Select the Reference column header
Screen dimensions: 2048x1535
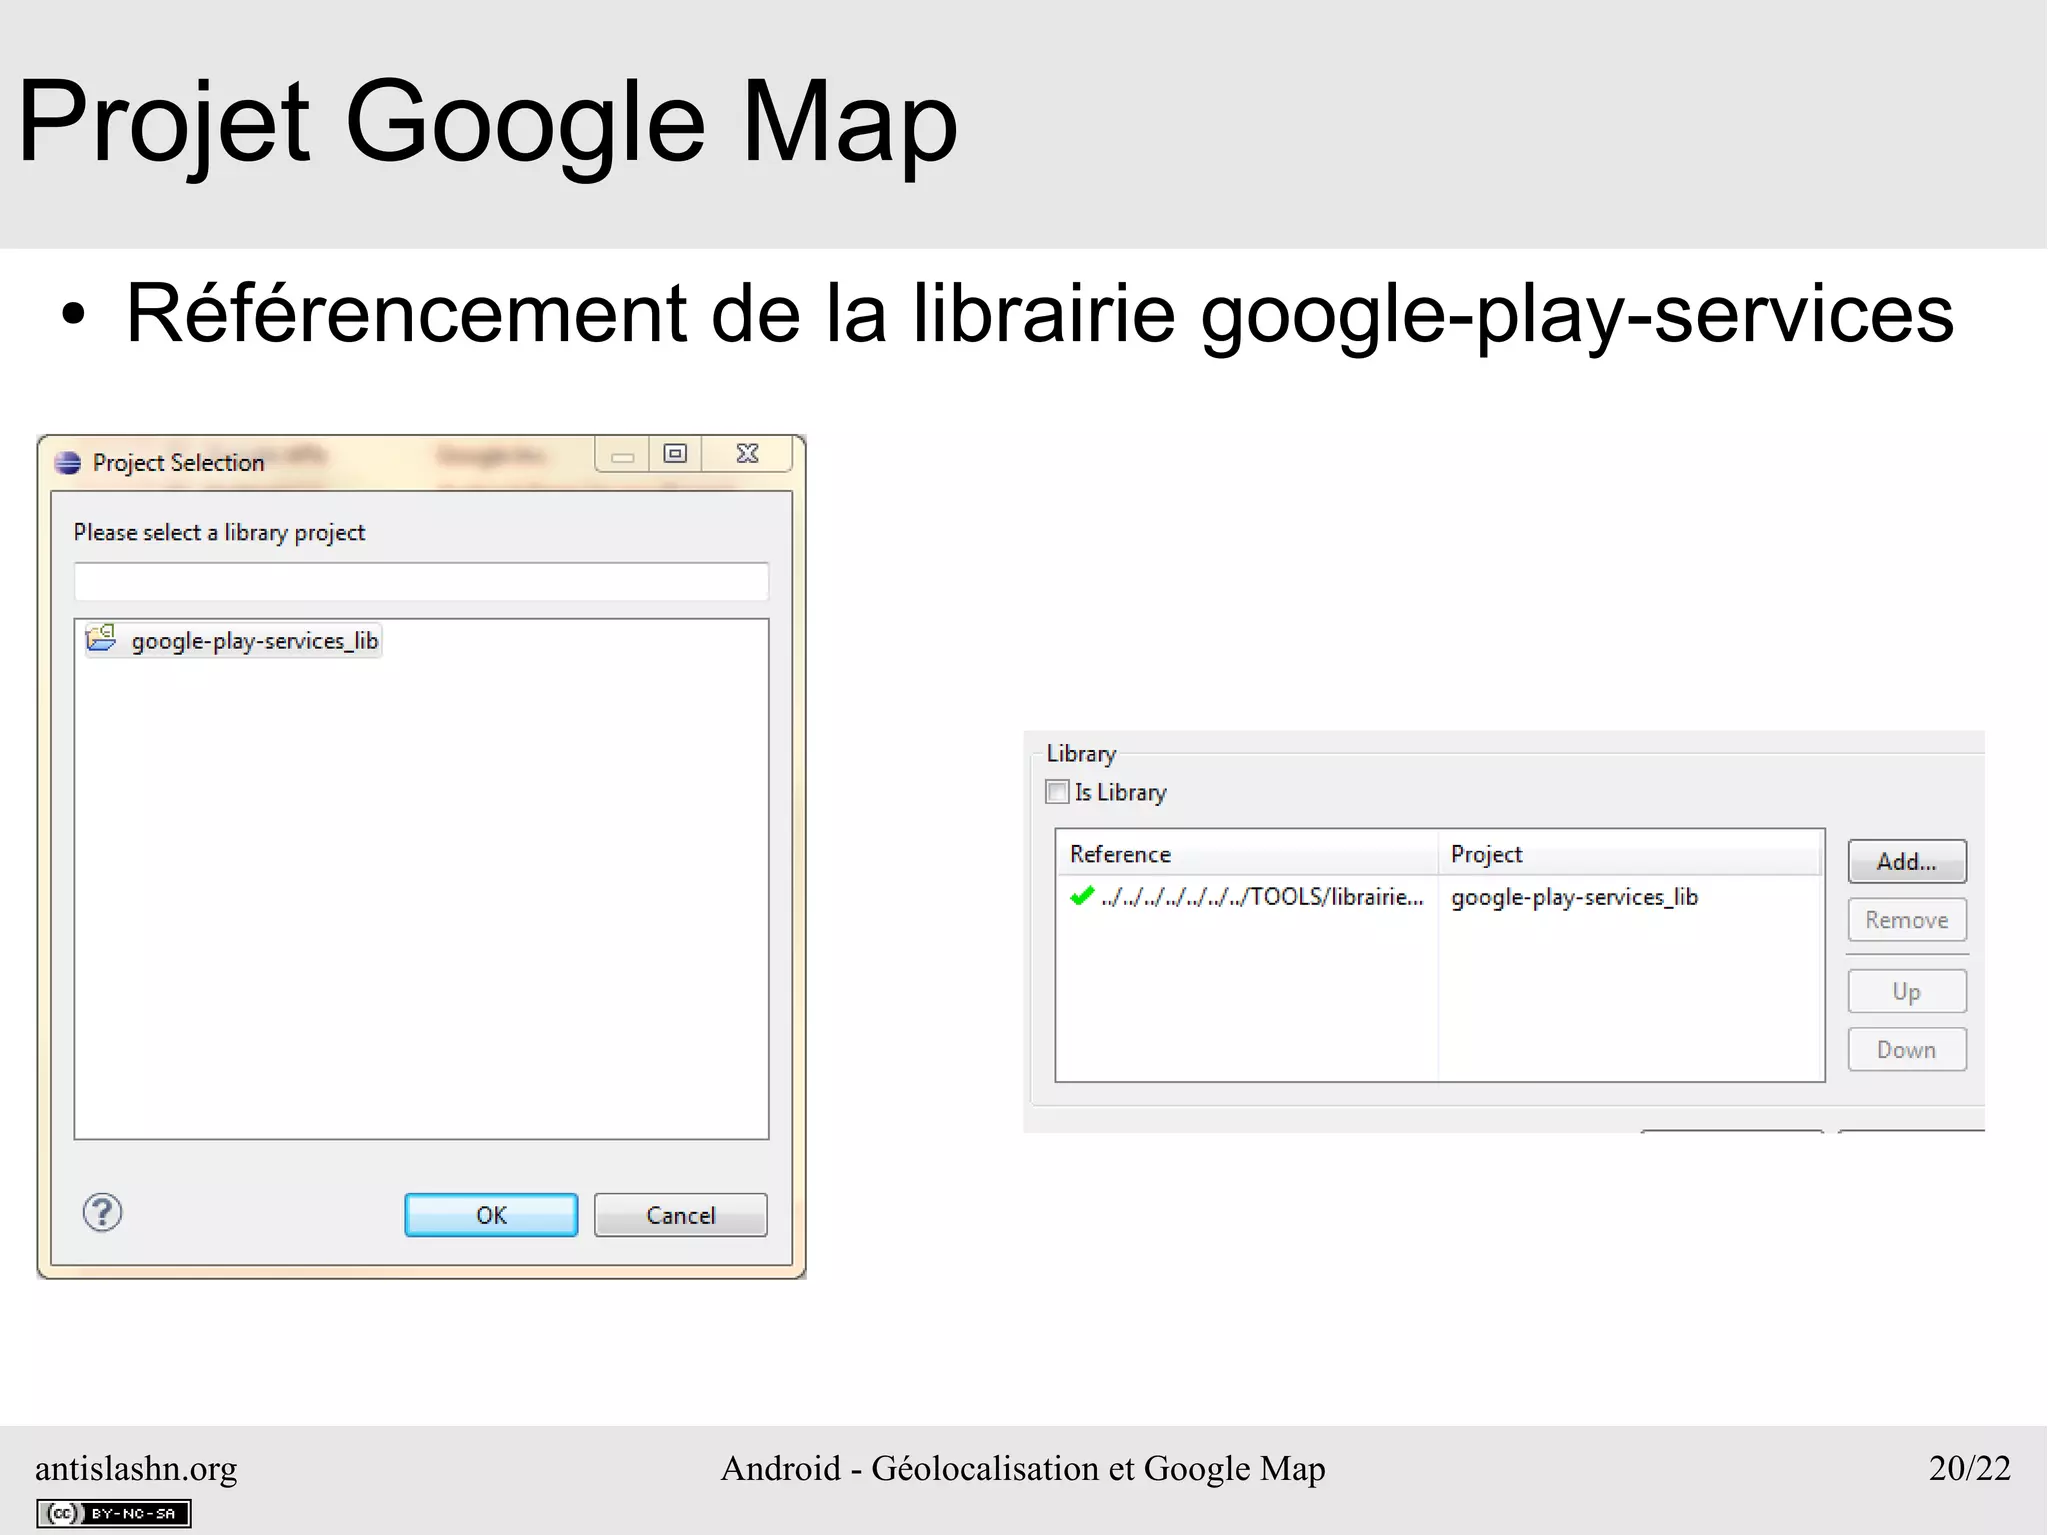(1247, 854)
